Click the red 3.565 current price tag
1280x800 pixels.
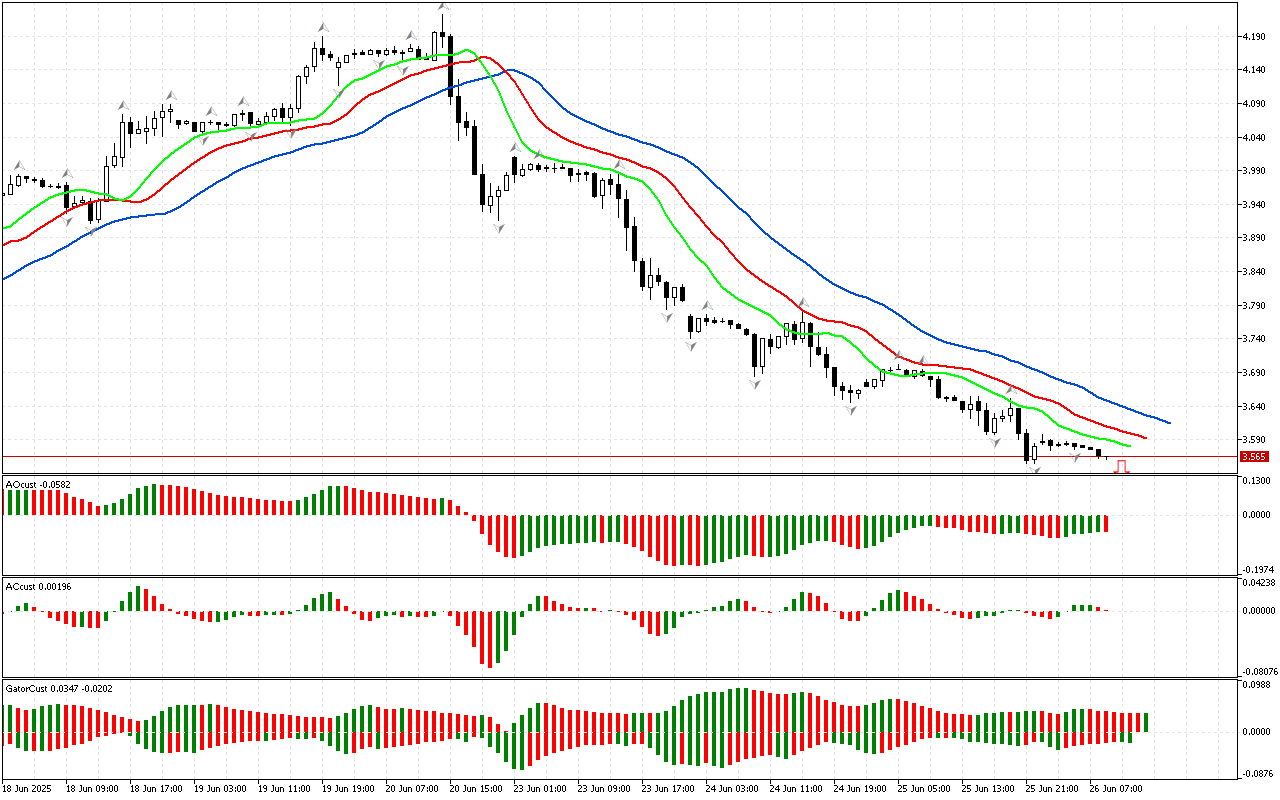[1253, 457]
